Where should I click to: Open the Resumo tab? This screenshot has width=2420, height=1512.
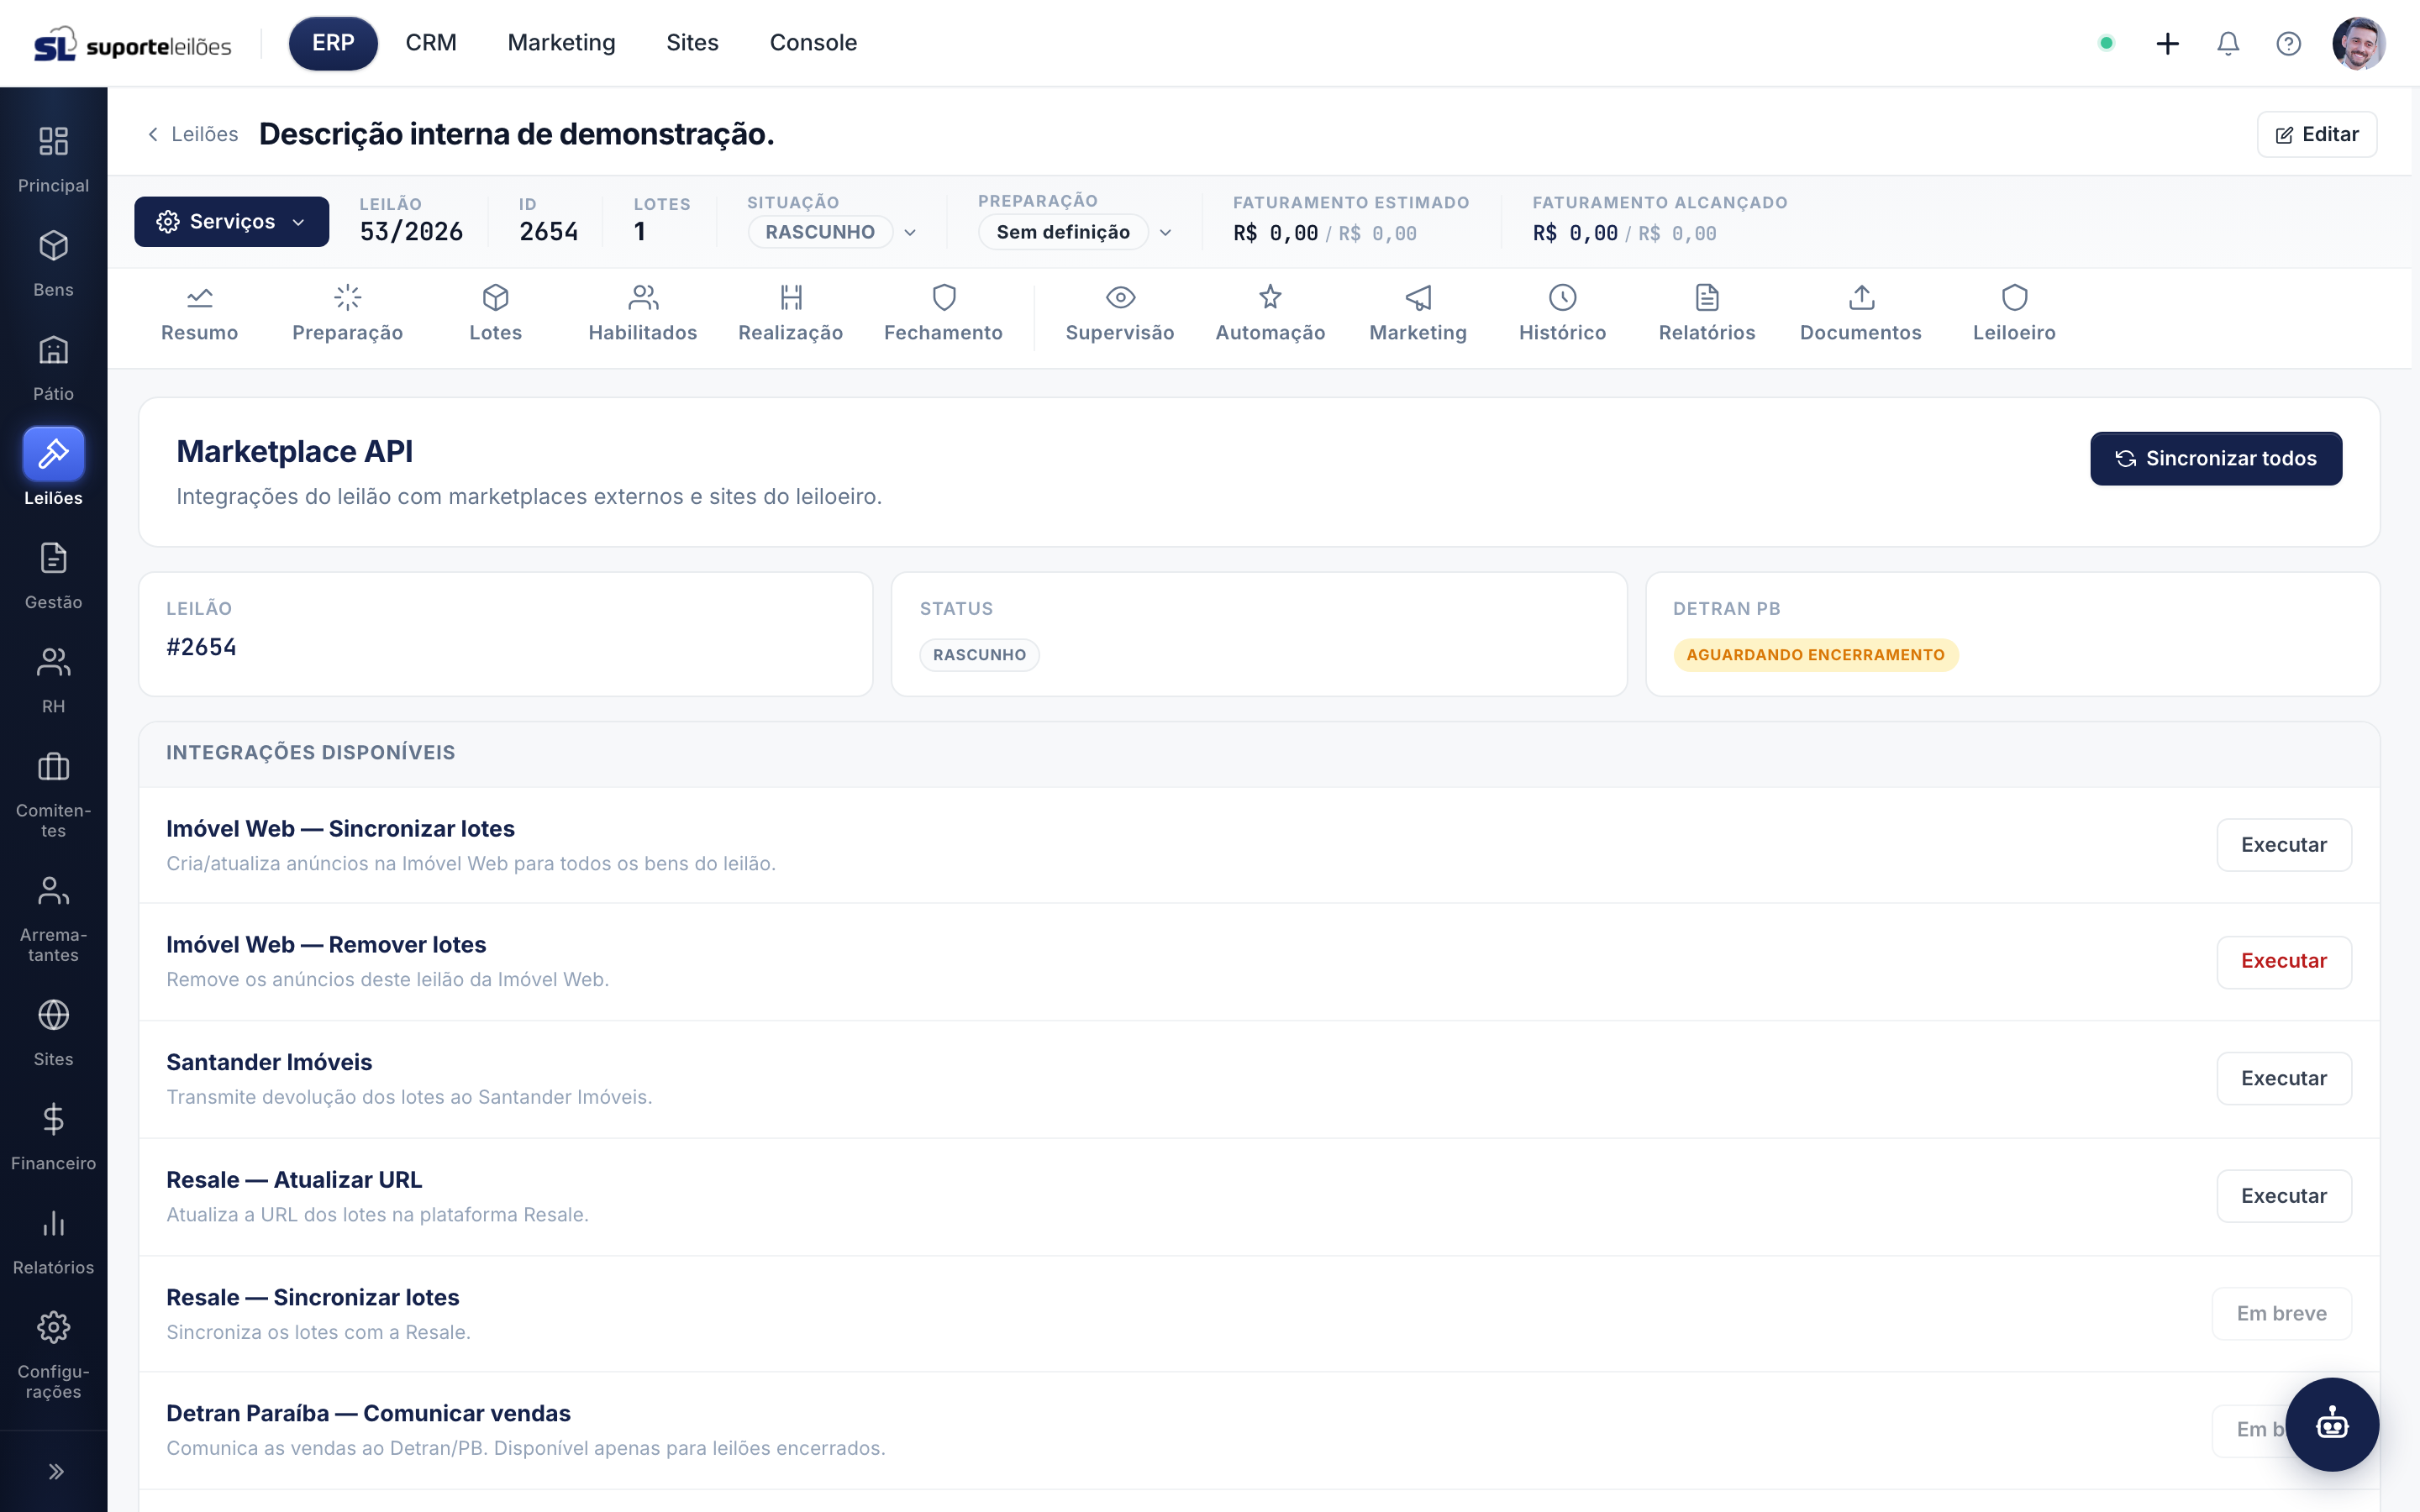pos(199,314)
